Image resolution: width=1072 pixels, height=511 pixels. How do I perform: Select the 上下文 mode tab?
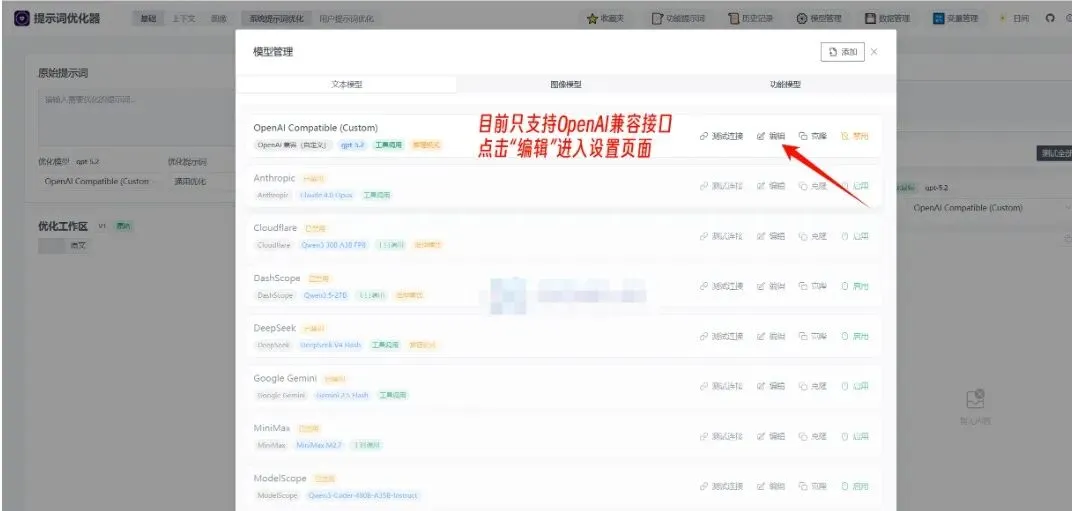point(183,19)
